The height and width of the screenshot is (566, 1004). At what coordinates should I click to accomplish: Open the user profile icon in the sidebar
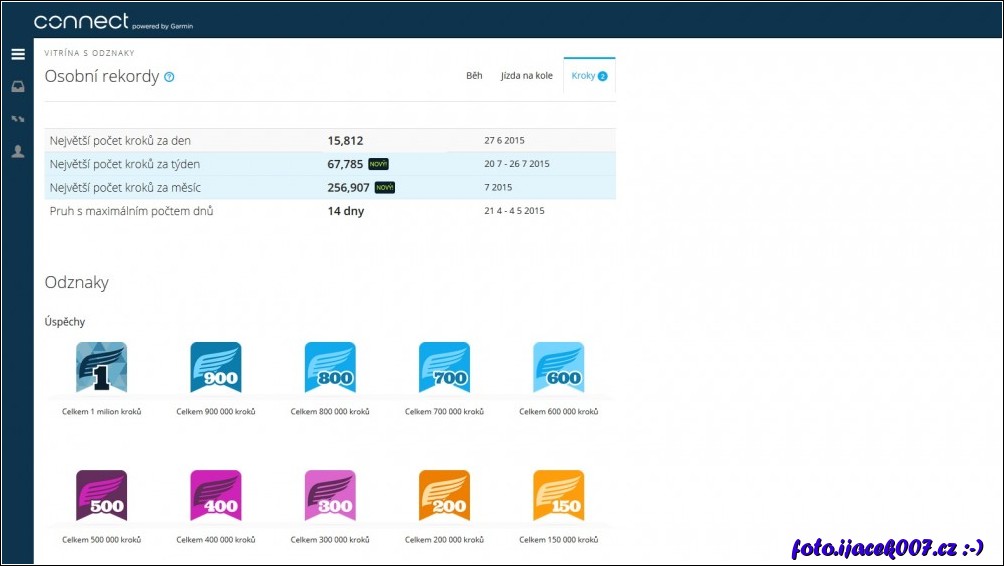click(x=17, y=152)
